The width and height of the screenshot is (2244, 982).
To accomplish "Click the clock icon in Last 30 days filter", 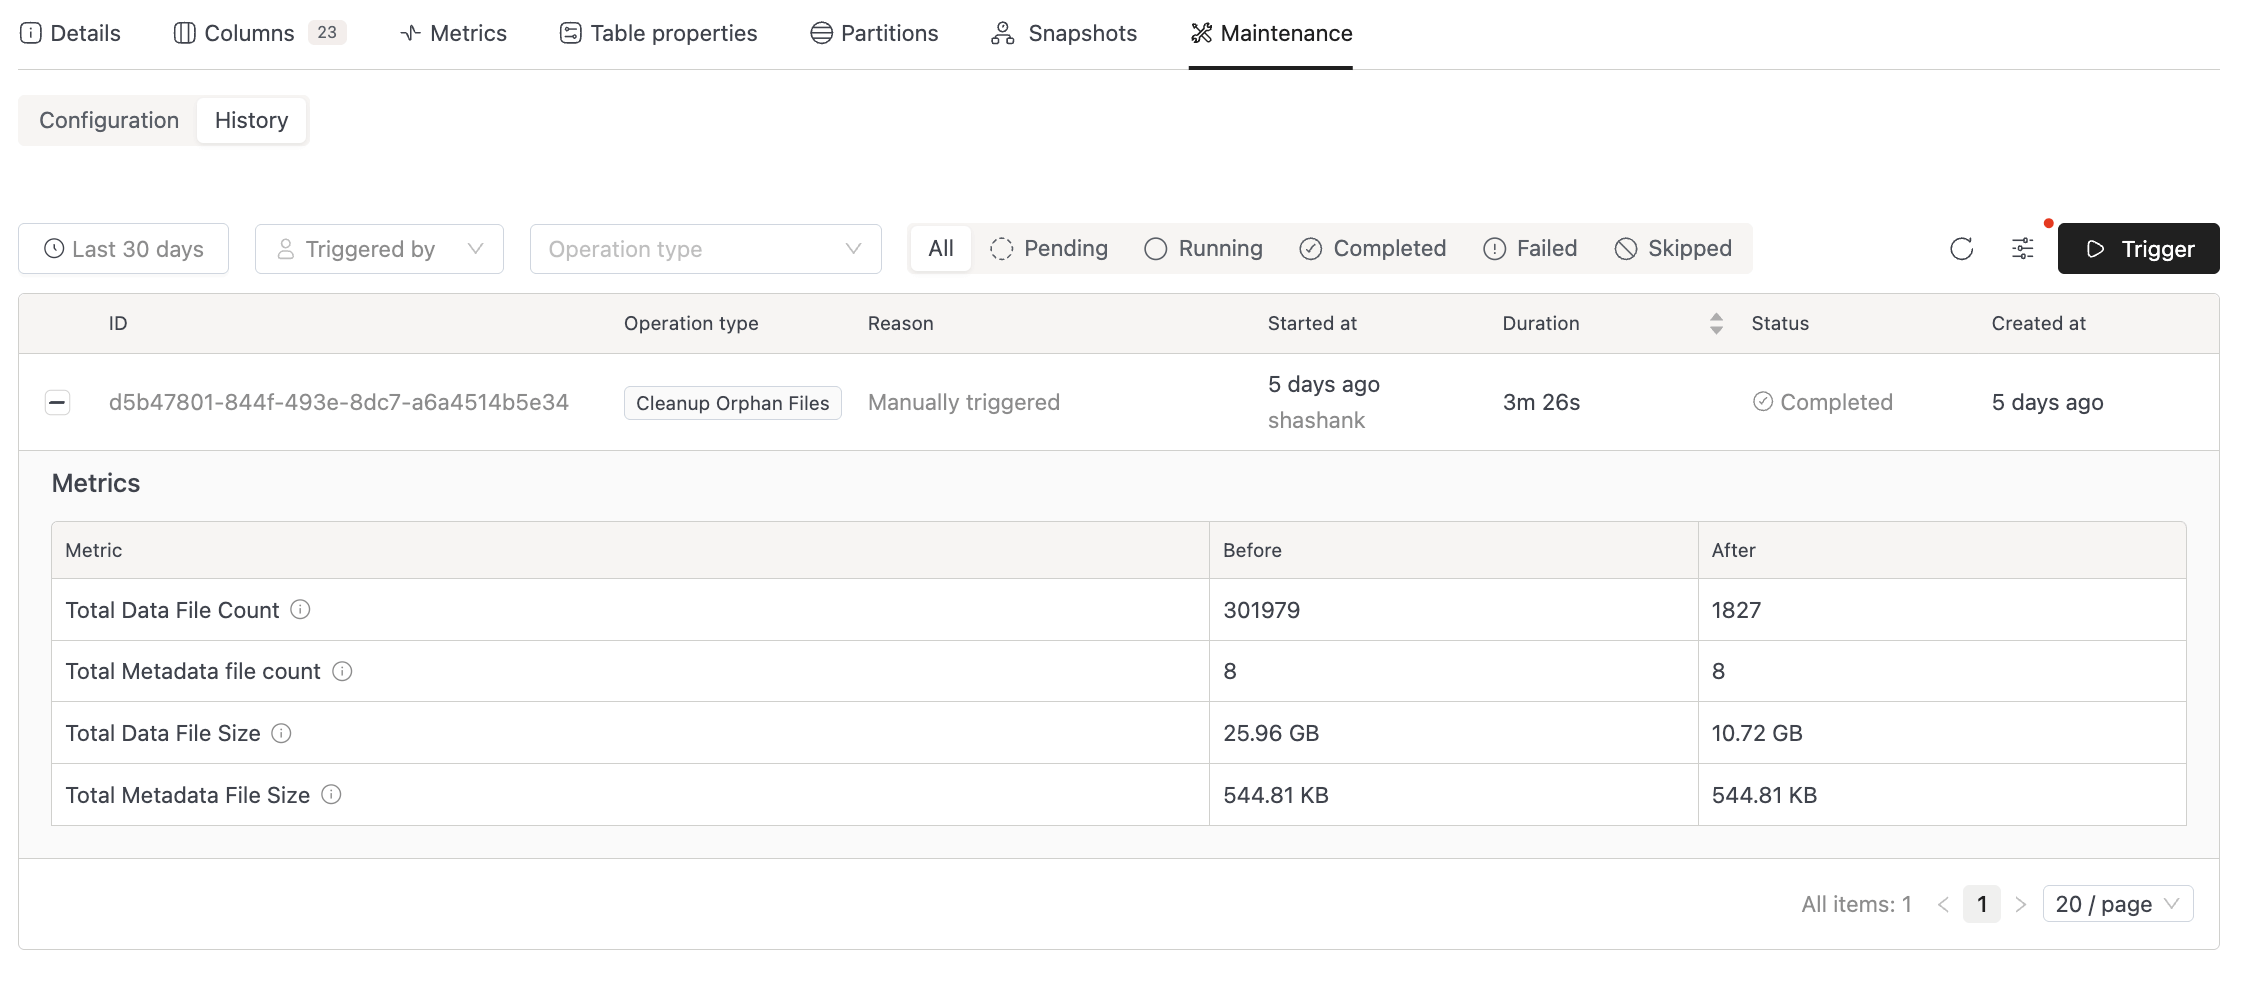I will (56, 248).
